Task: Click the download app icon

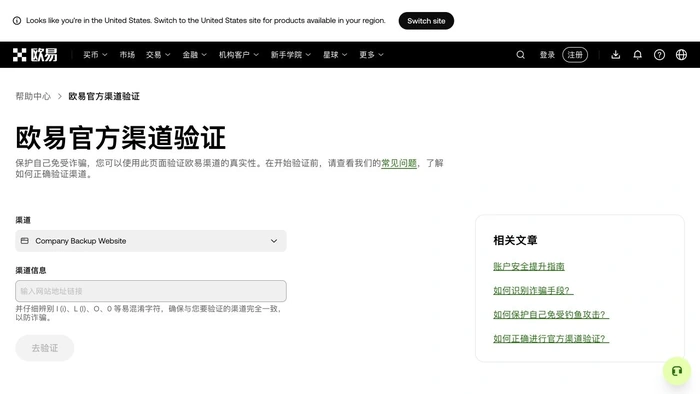Action: pyautogui.click(x=616, y=54)
